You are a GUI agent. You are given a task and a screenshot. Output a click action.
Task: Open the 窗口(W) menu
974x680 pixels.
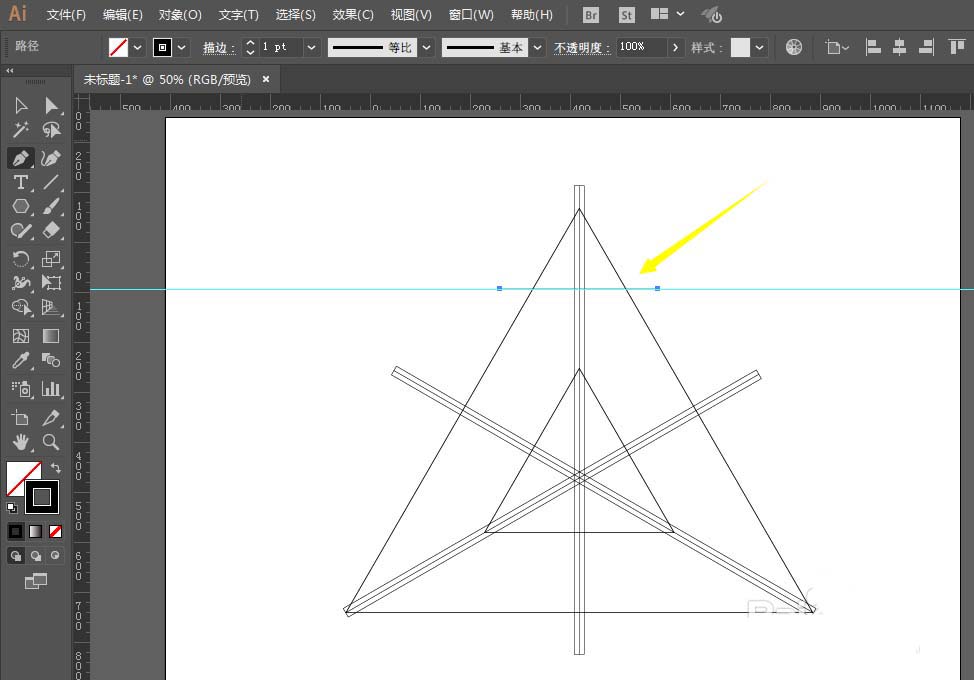471,15
